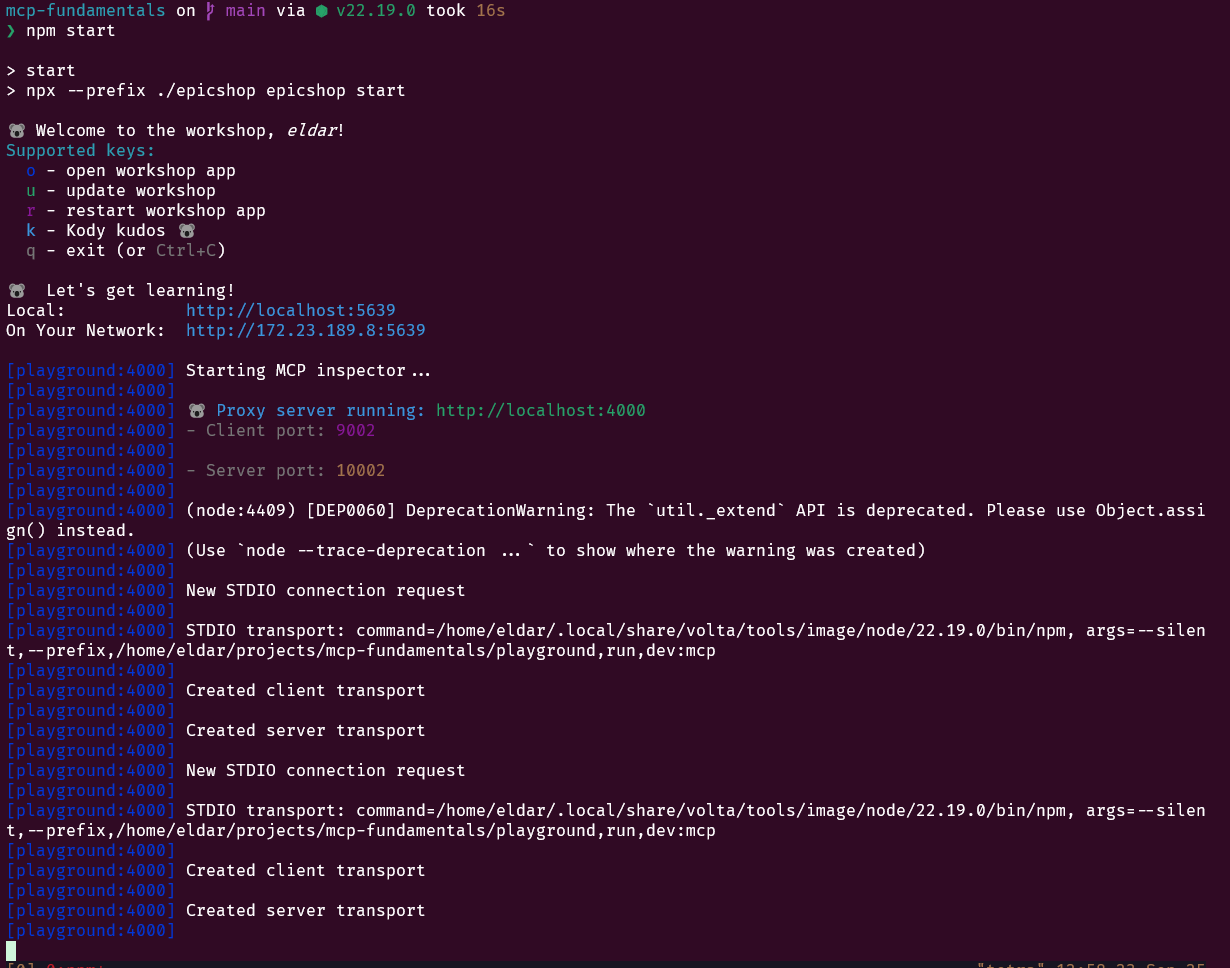Click the koala emoji after Kody kudos
The image size is (1230, 968).
(186, 231)
